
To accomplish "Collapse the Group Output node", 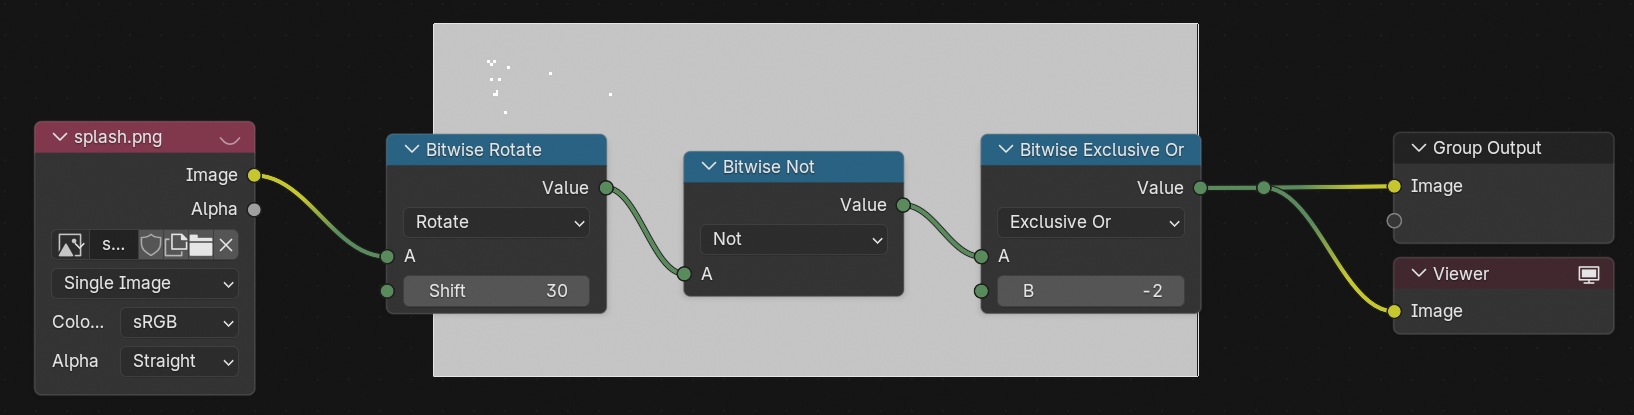I will tap(1419, 148).
